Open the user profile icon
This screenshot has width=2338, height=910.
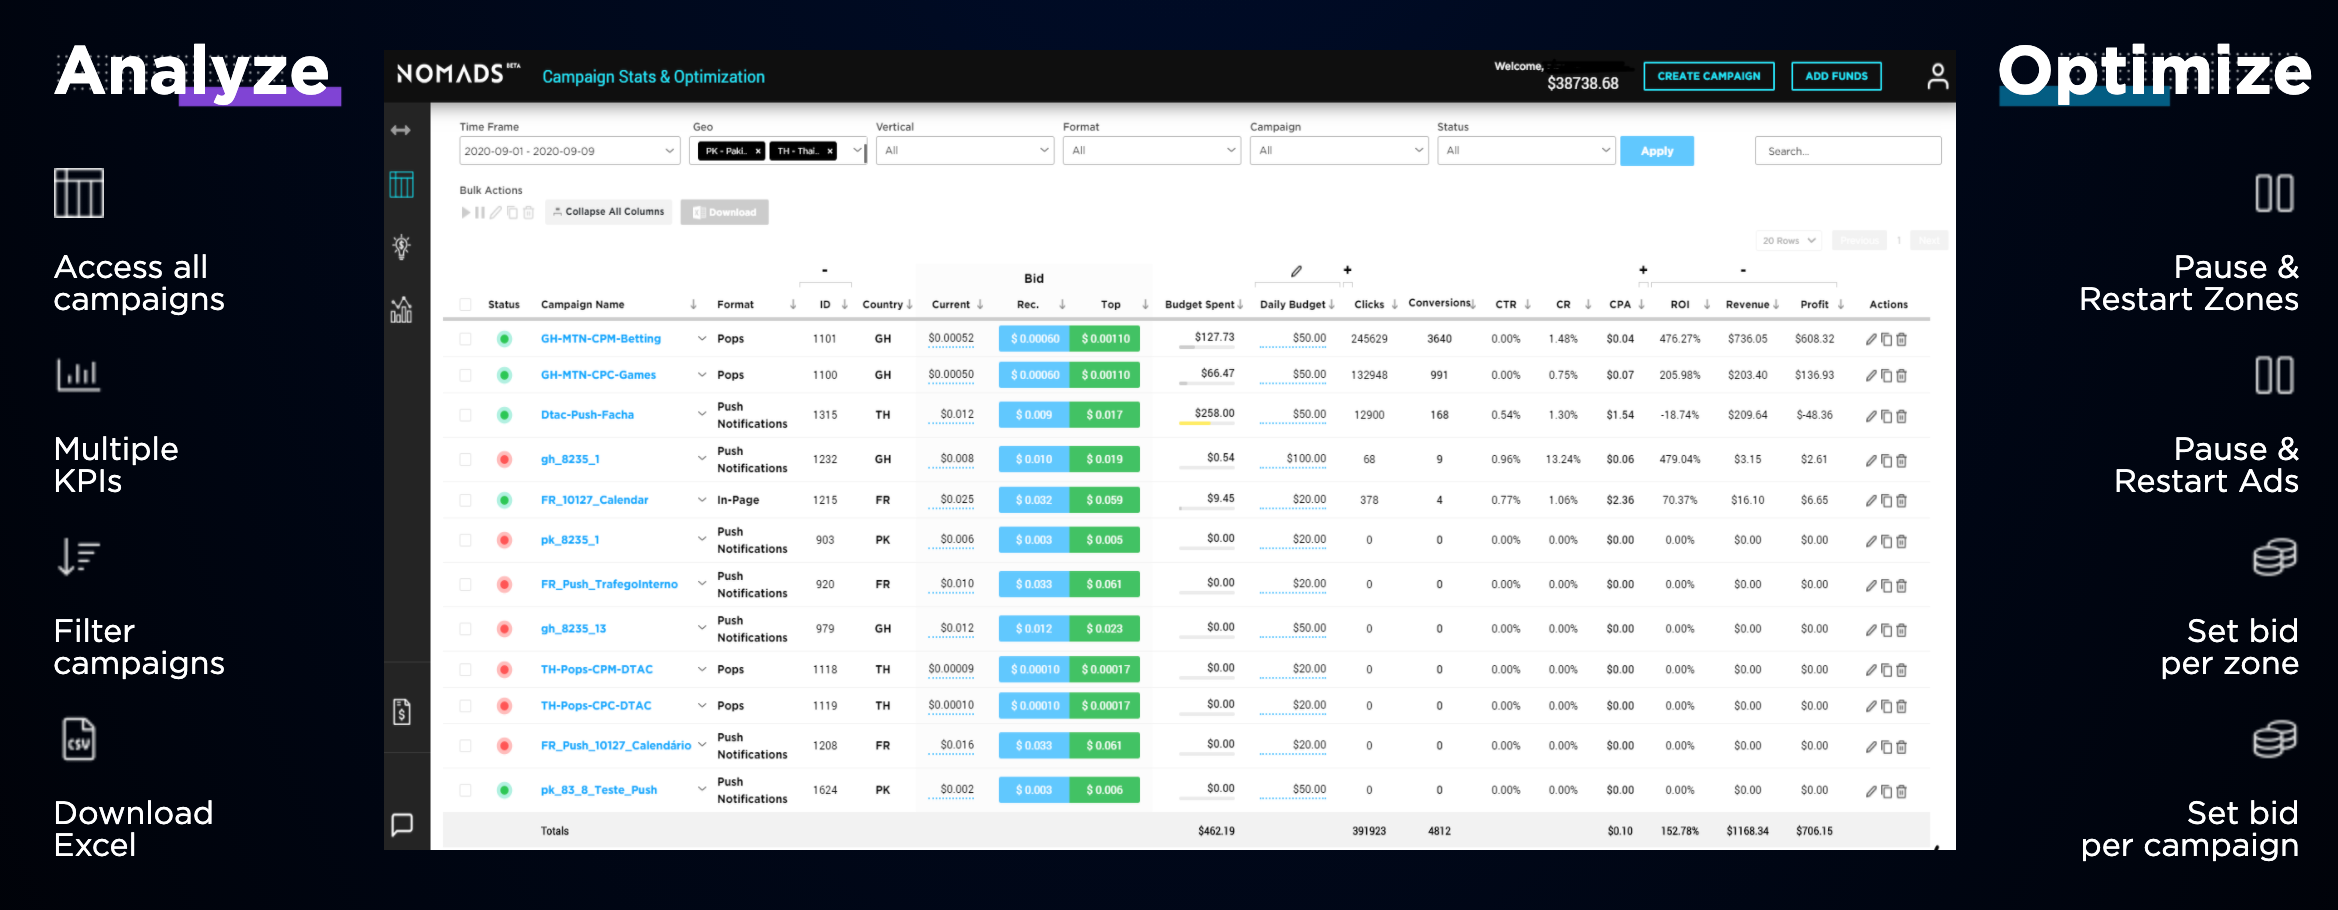[x=1937, y=76]
